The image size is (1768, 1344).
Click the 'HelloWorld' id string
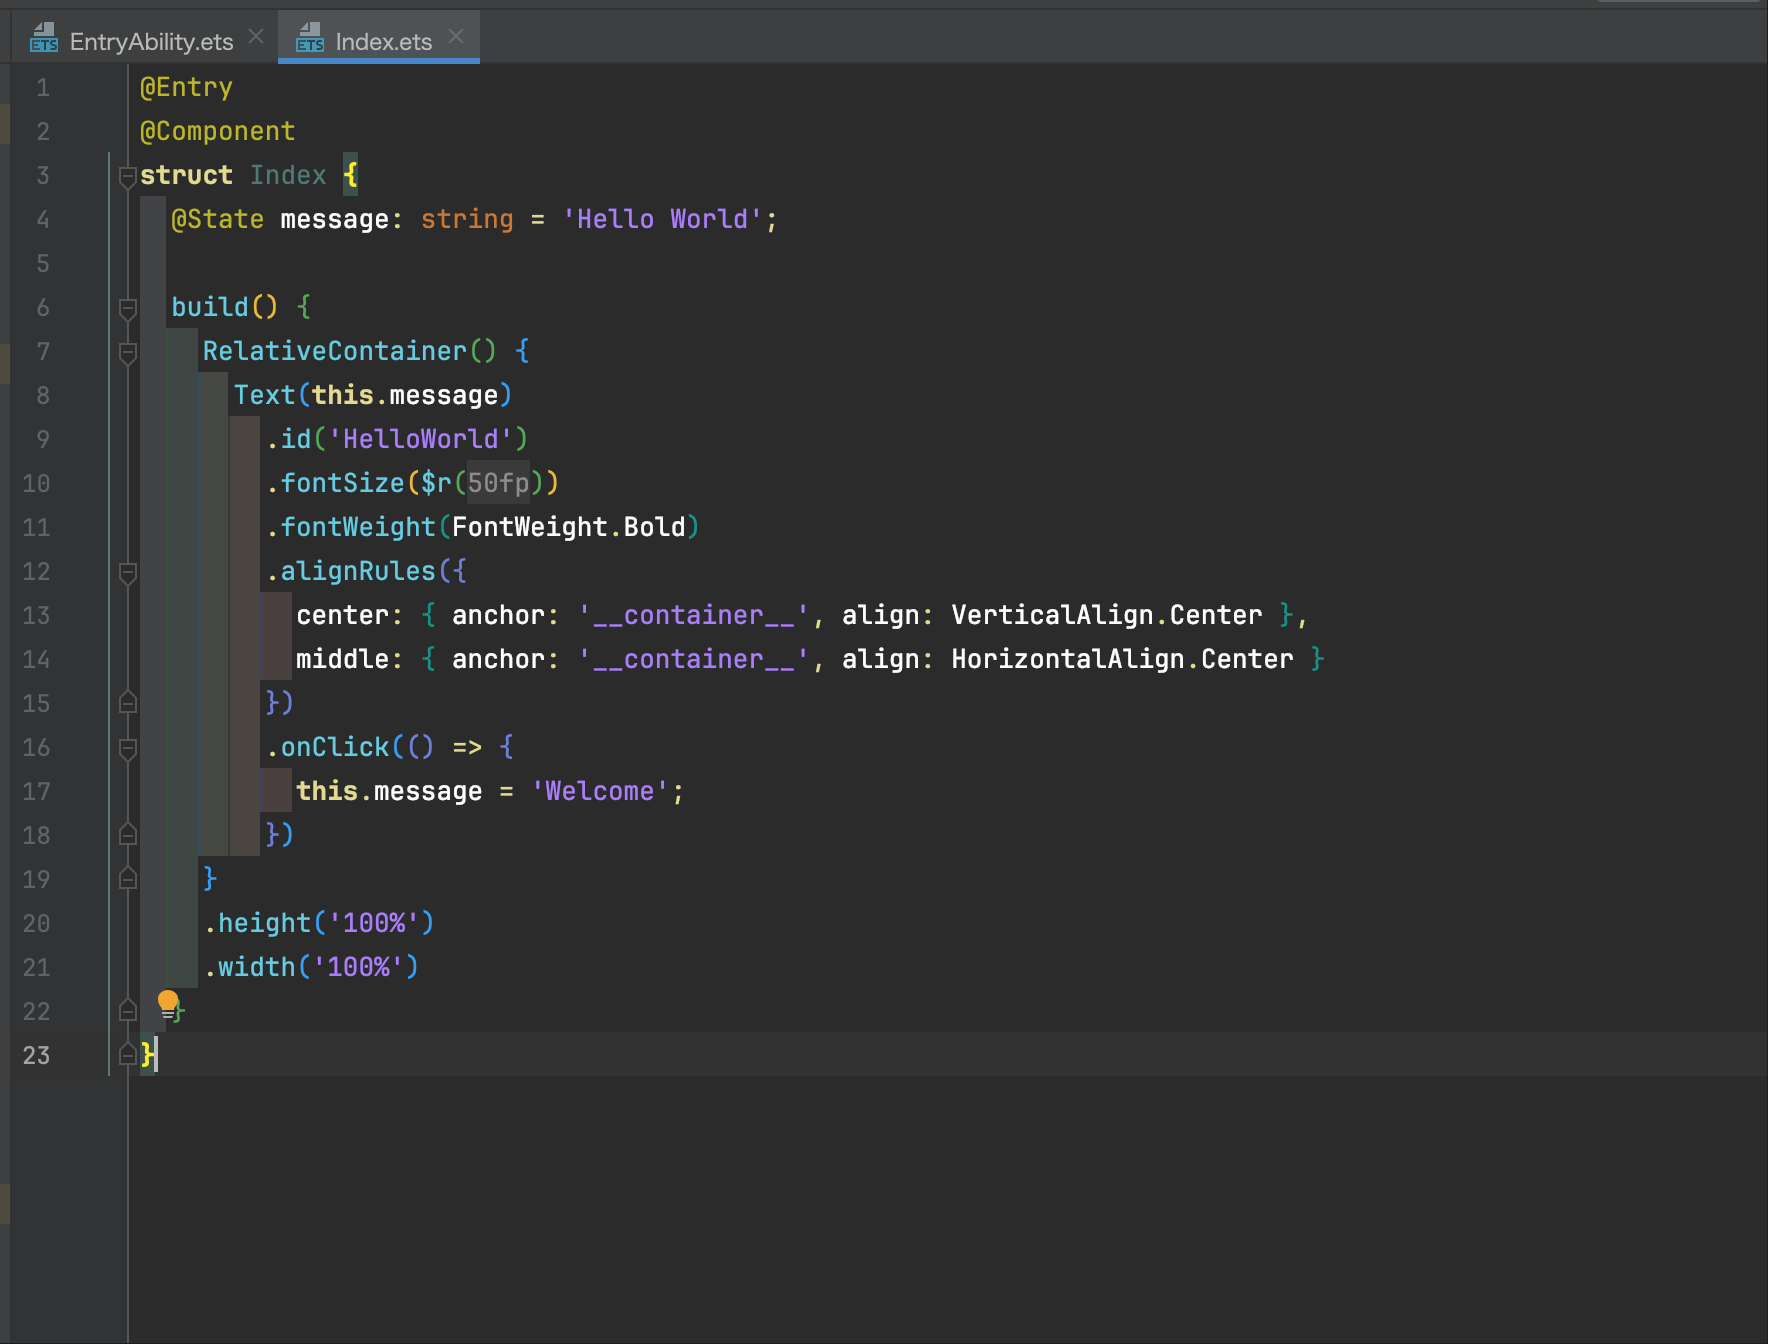[x=420, y=439]
